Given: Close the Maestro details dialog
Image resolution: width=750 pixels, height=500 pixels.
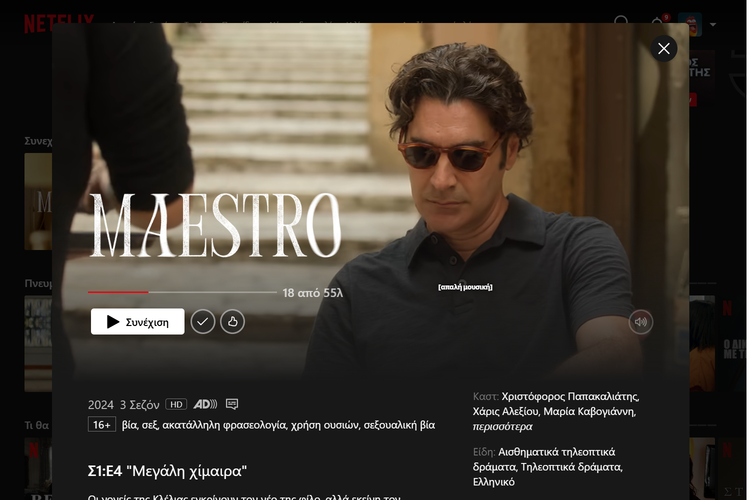Looking at the screenshot, I should (x=663, y=48).
